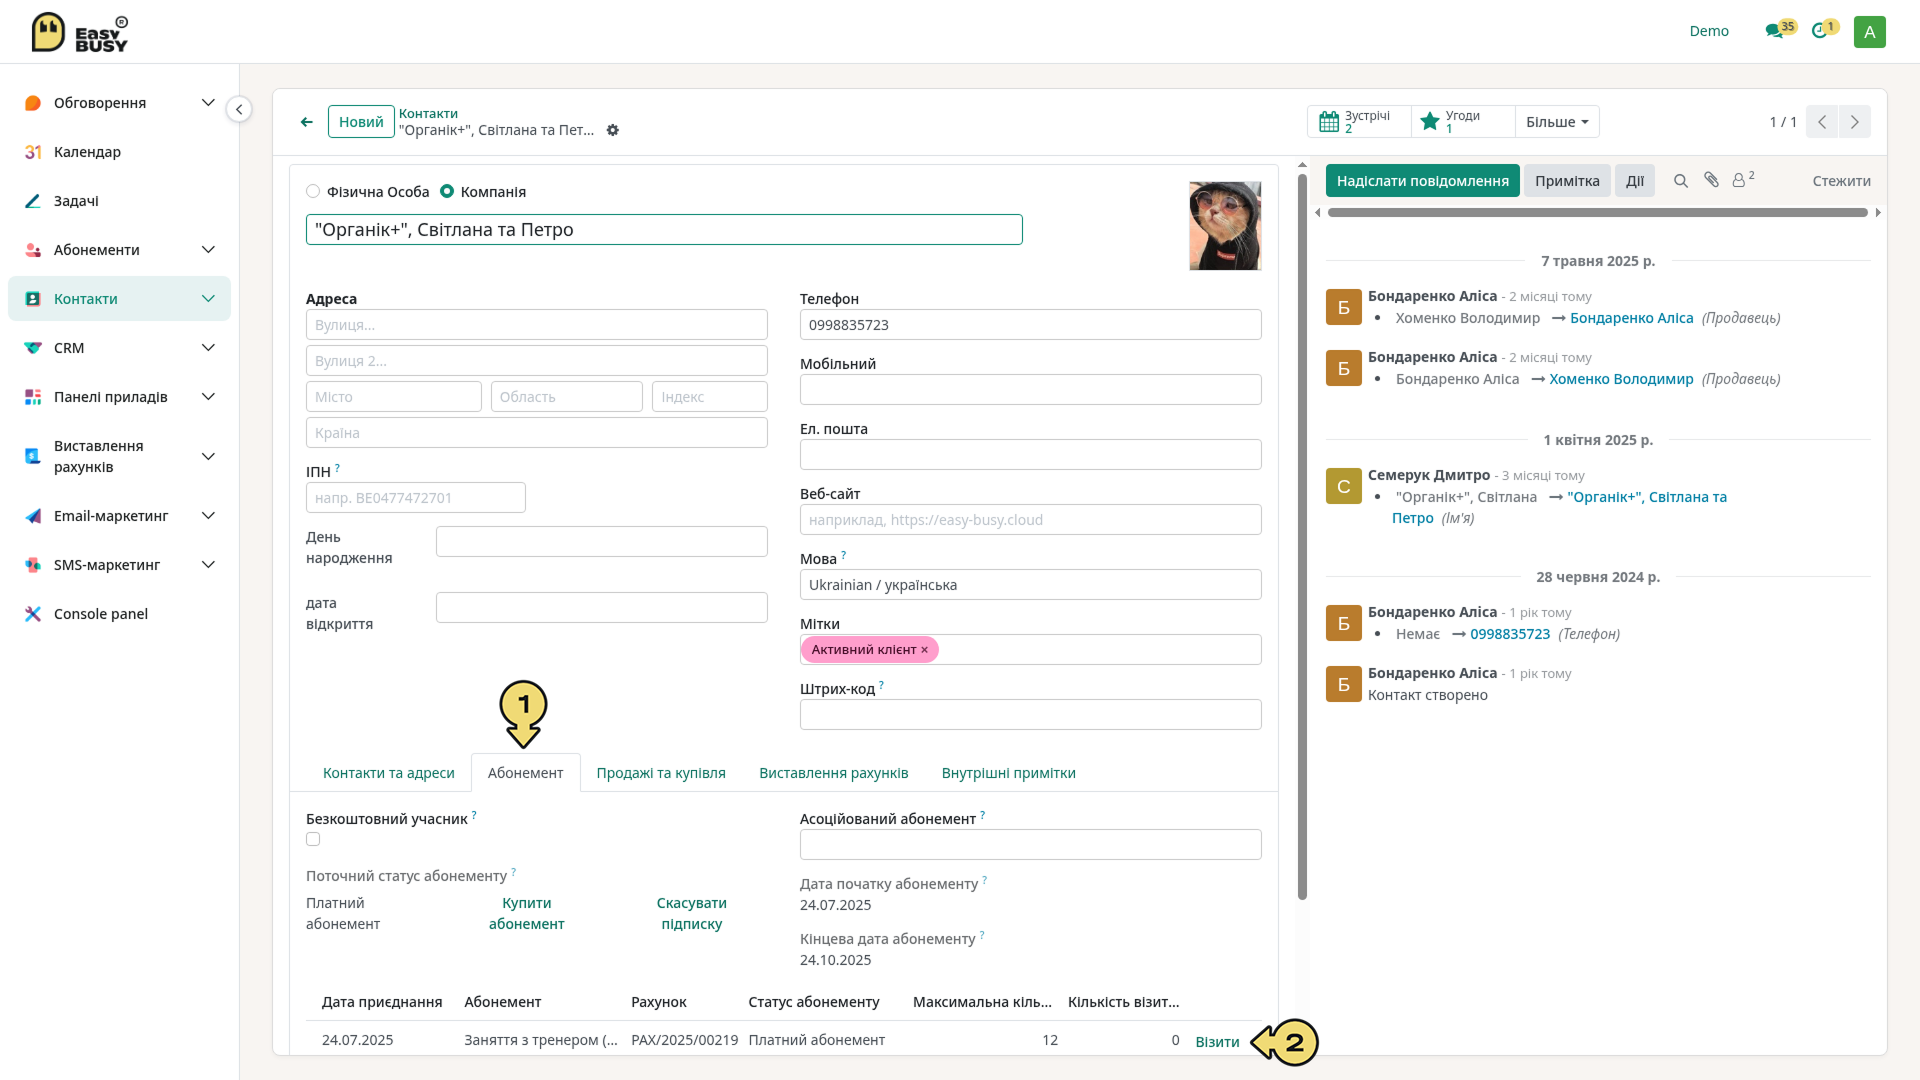Open the CRM sidebar icon
The width and height of the screenshot is (1920, 1080).
[33, 348]
